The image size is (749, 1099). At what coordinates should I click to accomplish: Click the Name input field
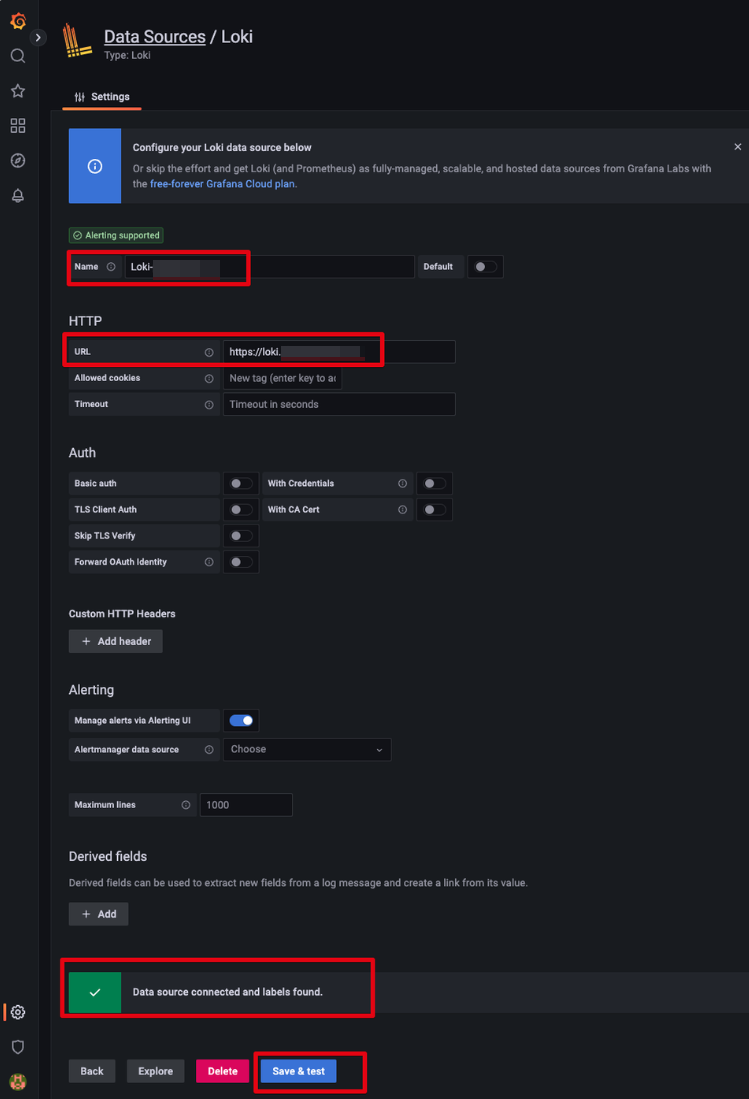(x=269, y=267)
